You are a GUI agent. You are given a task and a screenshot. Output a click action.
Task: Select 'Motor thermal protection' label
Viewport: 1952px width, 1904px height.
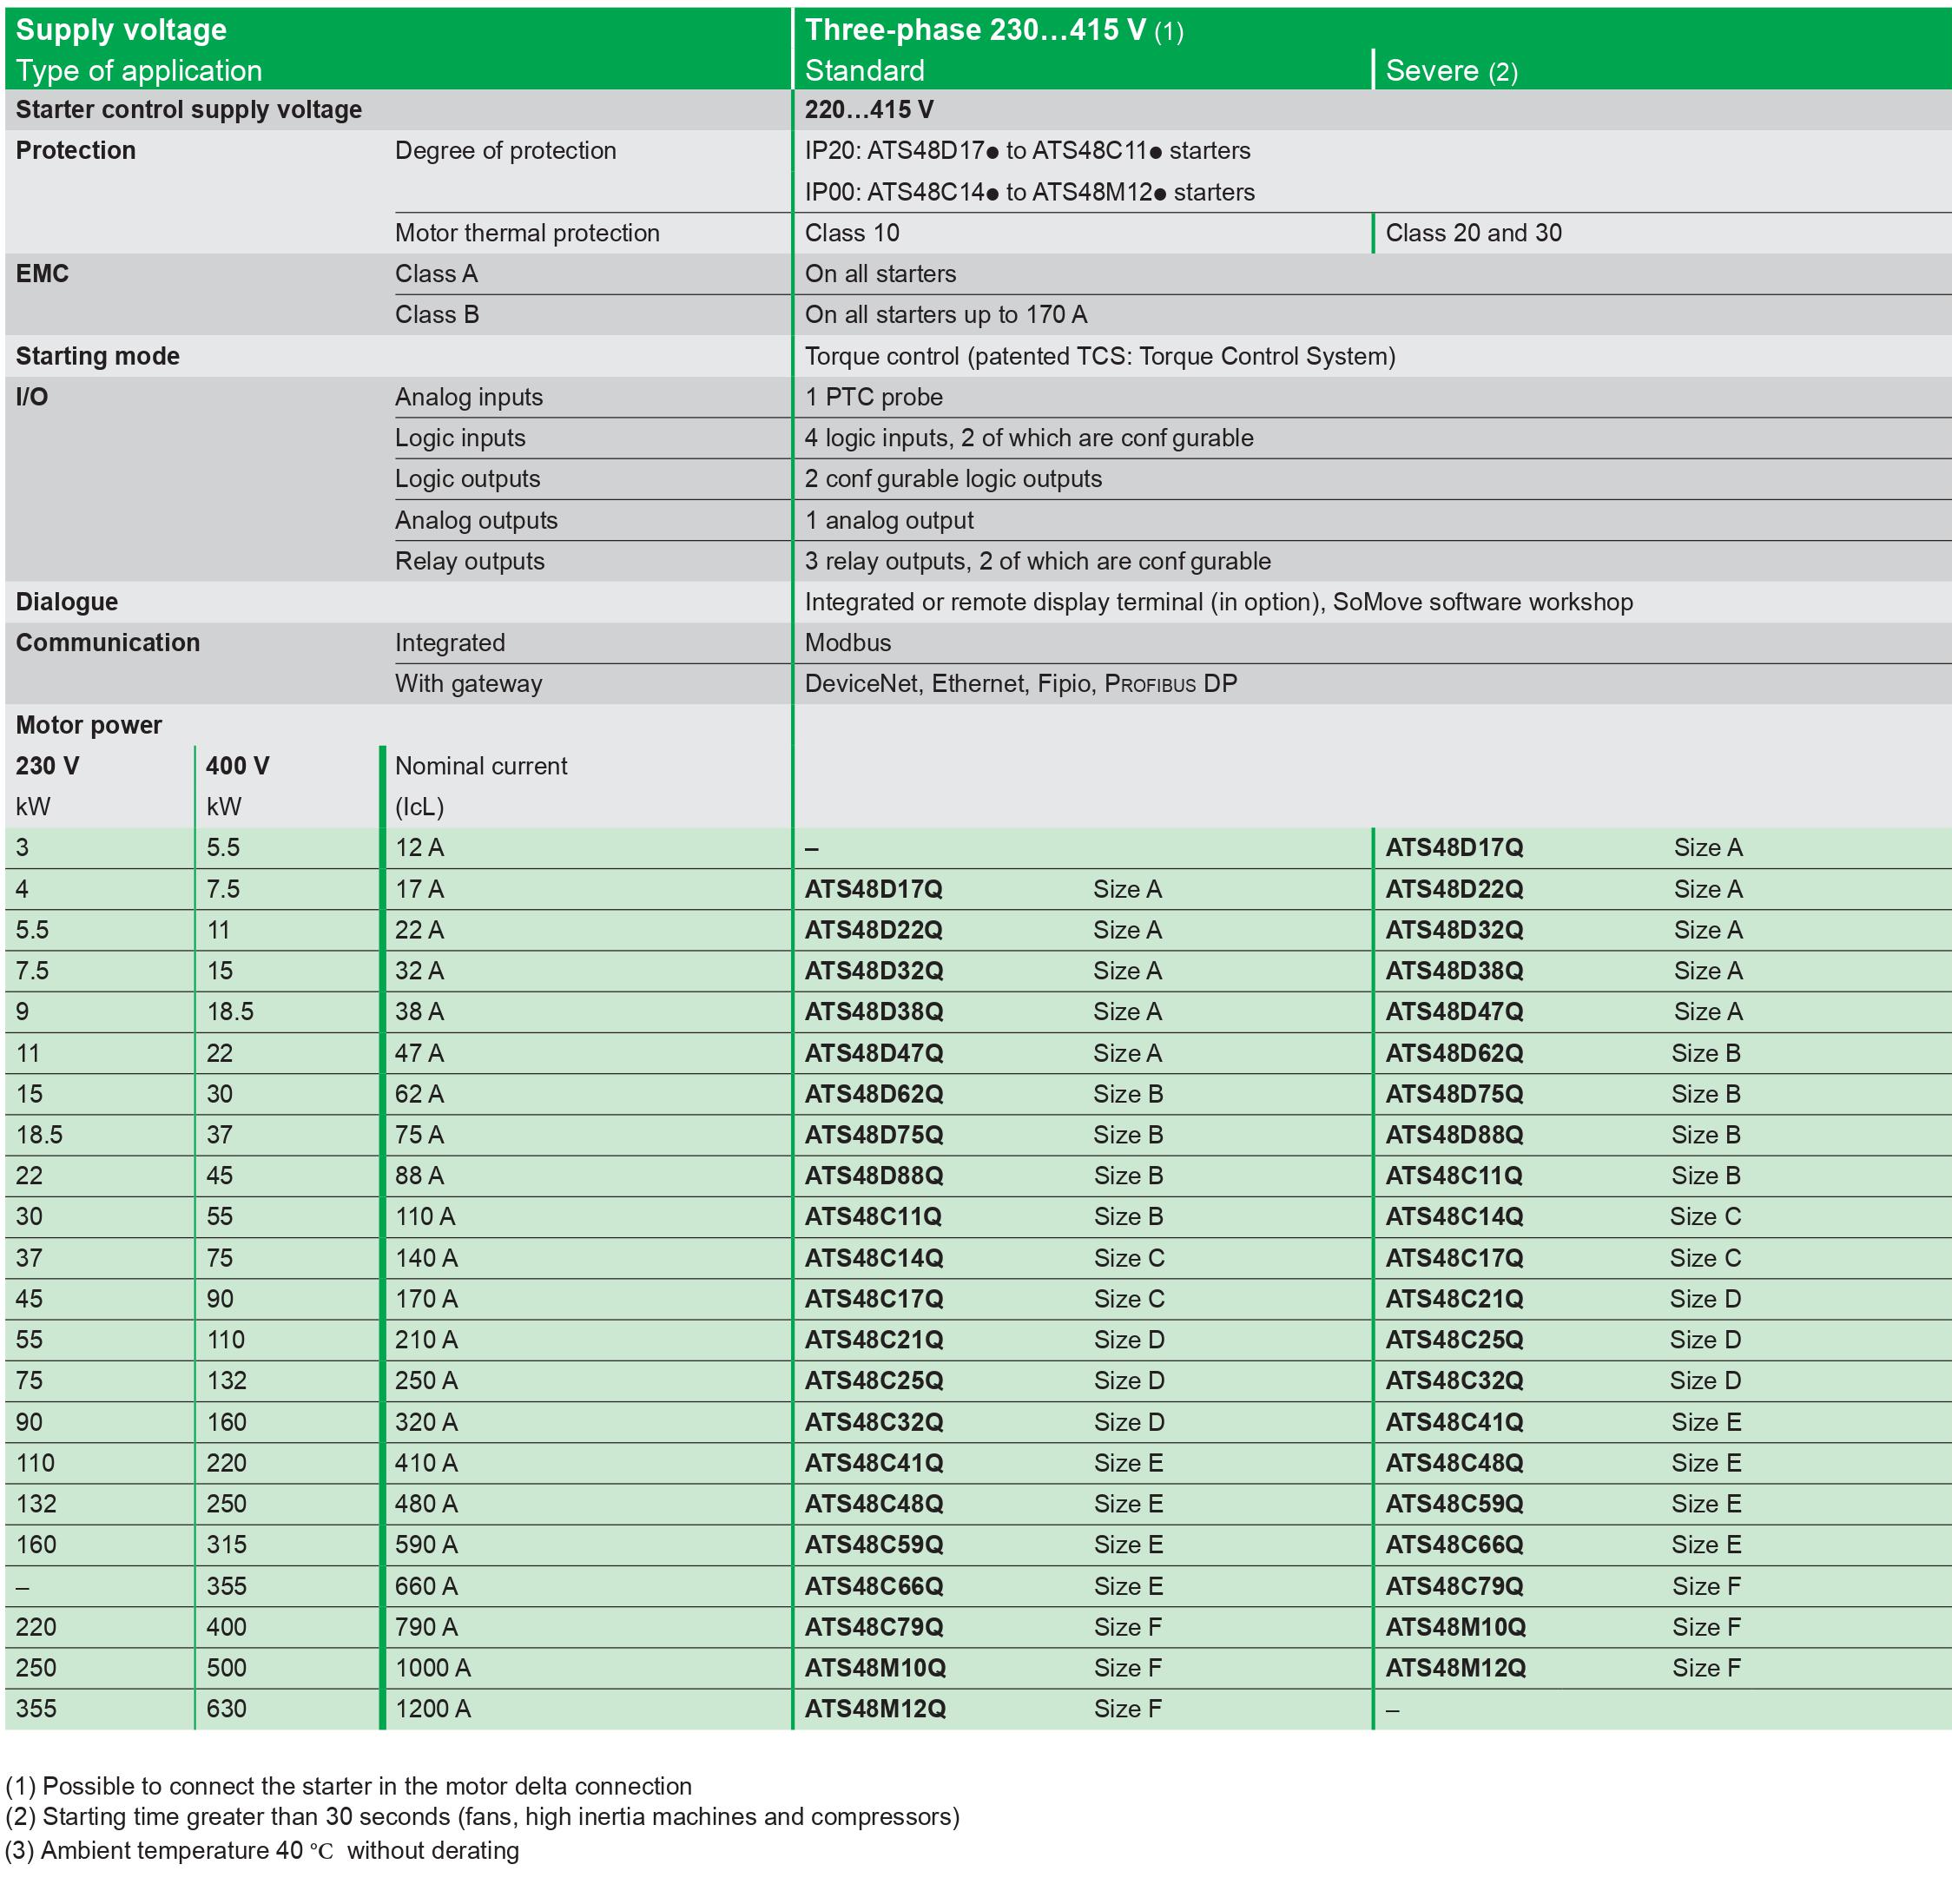coord(527,233)
